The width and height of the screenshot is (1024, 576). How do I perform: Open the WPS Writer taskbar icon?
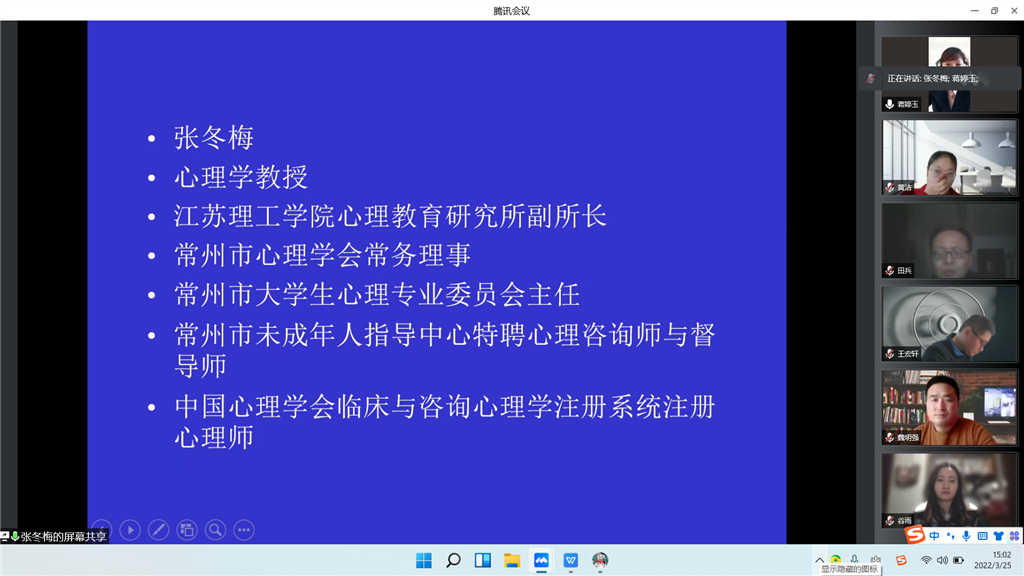[x=571, y=560]
